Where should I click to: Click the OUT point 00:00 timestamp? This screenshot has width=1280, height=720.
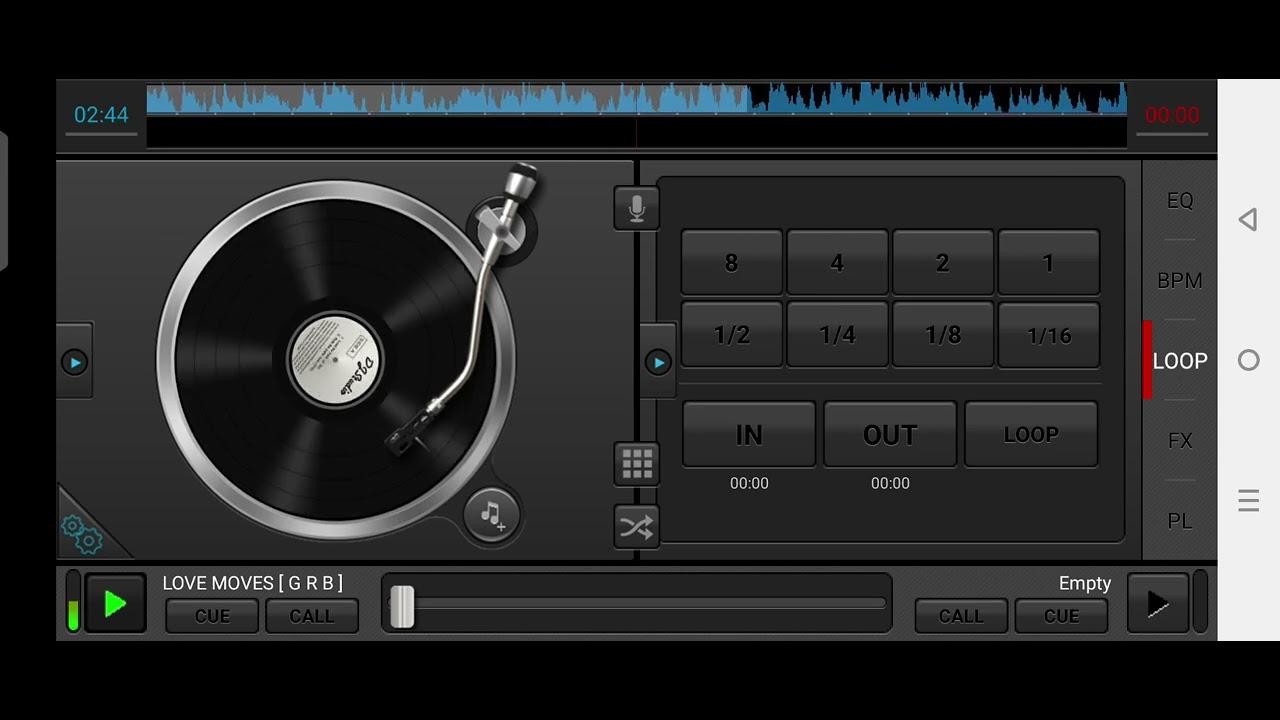(x=890, y=483)
